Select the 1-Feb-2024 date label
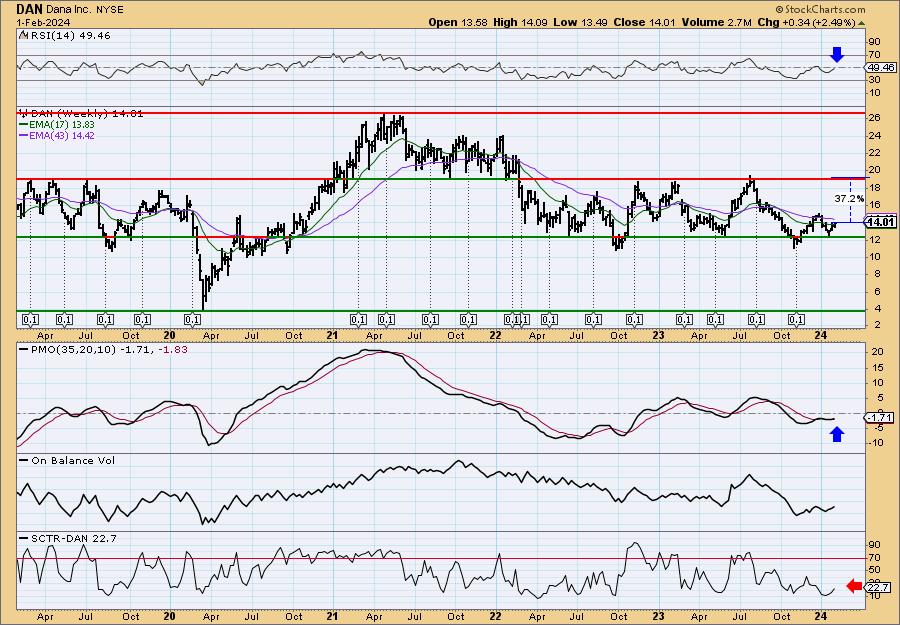This screenshot has height=625, width=900. pos(44,22)
